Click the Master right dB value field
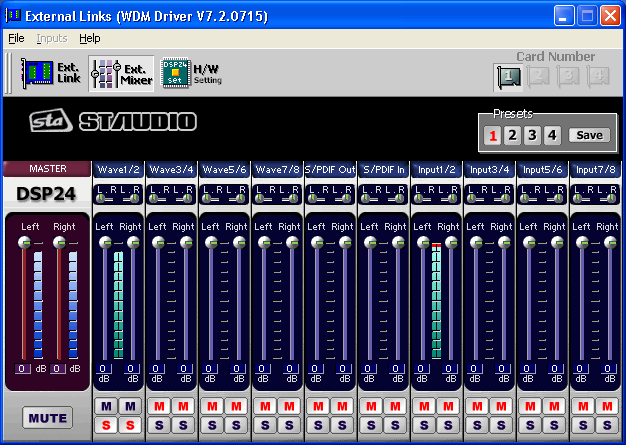The image size is (626, 445). click(57, 369)
